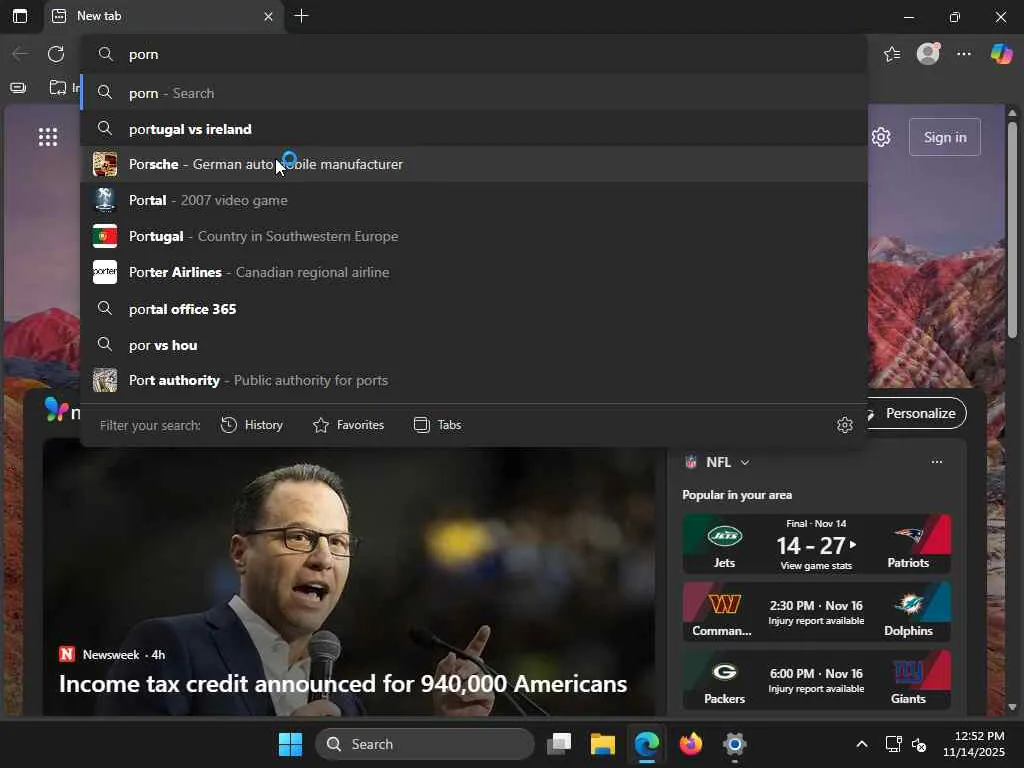
Task: Launch Firefox from the taskbar
Action: click(690, 744)
